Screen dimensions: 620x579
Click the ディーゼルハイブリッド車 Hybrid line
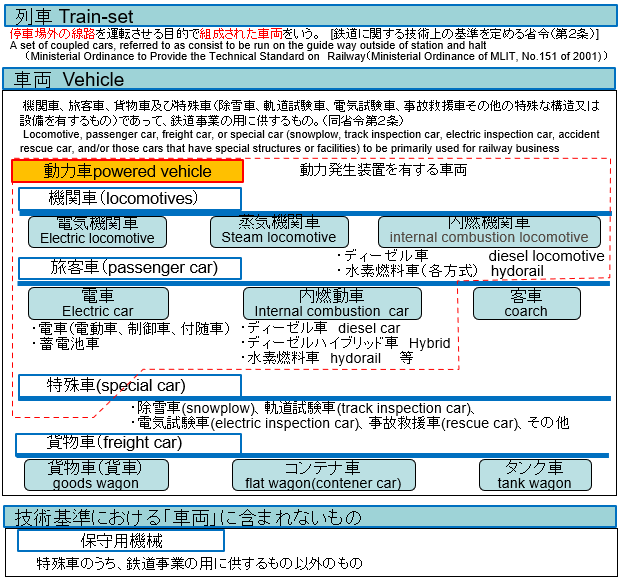pyautogui.click(x=346, y=343)
